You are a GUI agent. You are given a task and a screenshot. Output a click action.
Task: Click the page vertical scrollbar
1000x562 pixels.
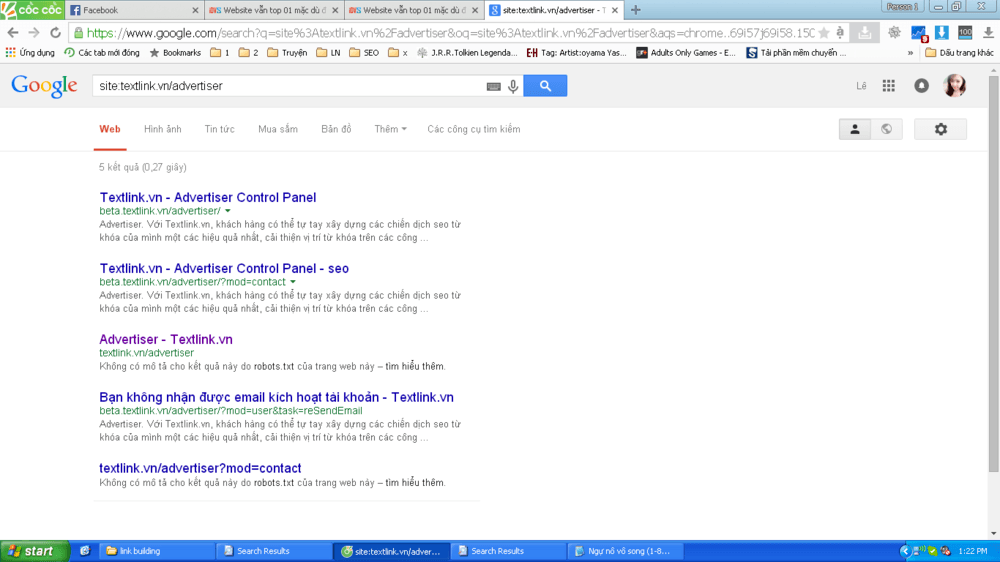click(994, 274)
